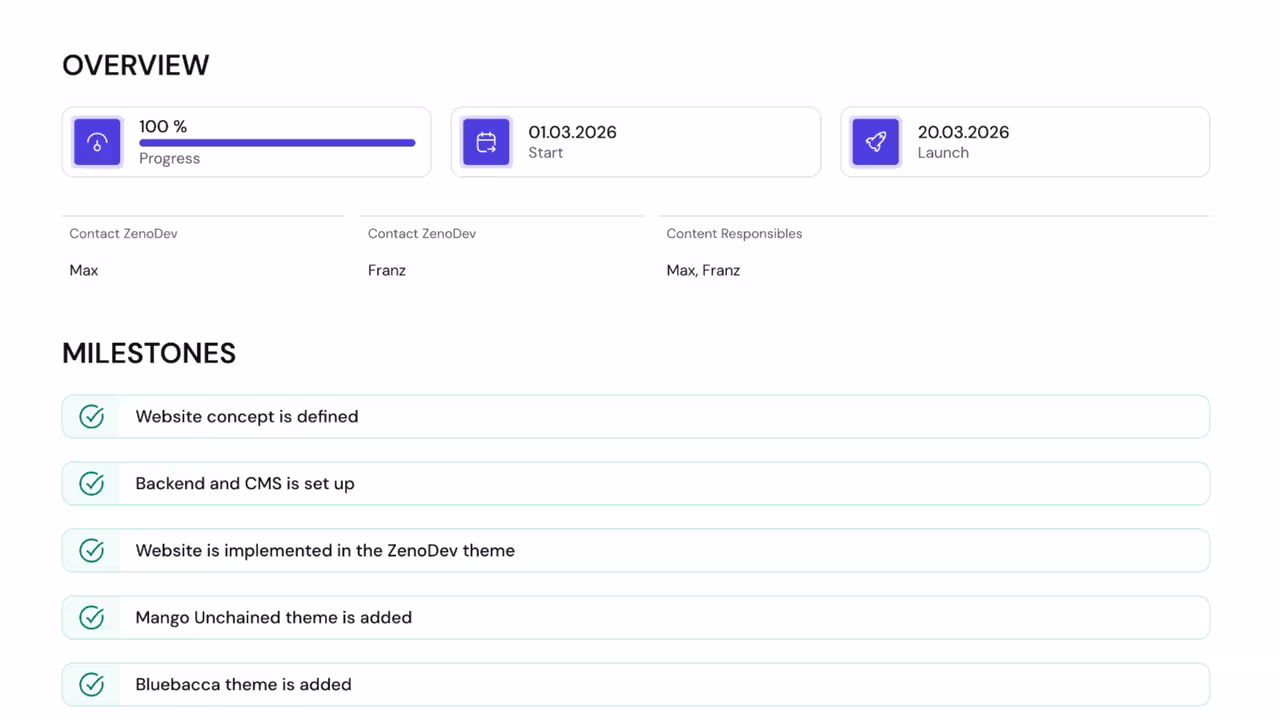
Task: Toggle checkmark on "Mango Unchained theme is added"
Action: 91,617
